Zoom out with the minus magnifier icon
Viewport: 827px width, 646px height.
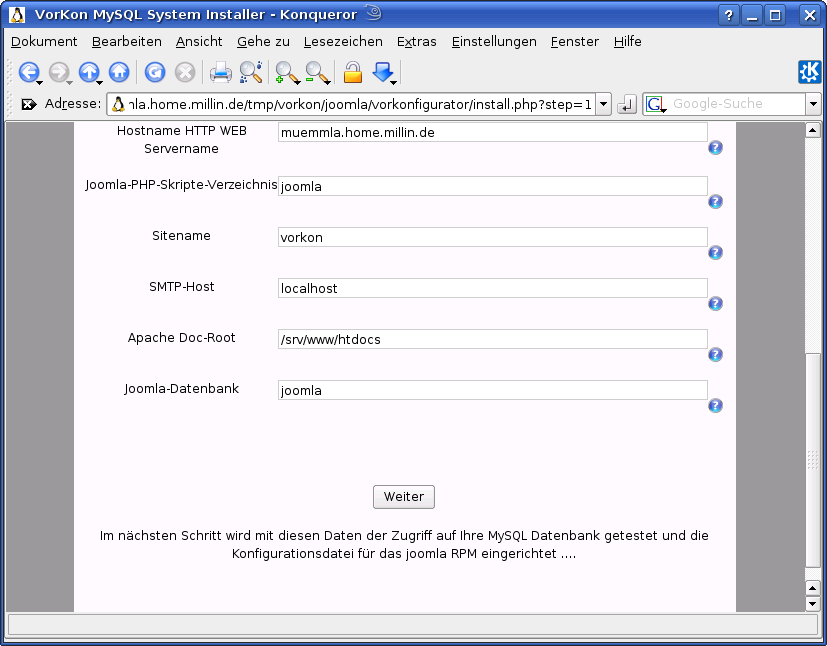(x=318, y=72)
